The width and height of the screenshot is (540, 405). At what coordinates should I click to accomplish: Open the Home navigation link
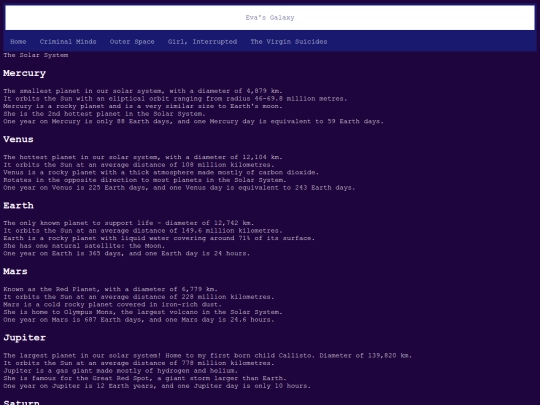[x=18, y=42]
